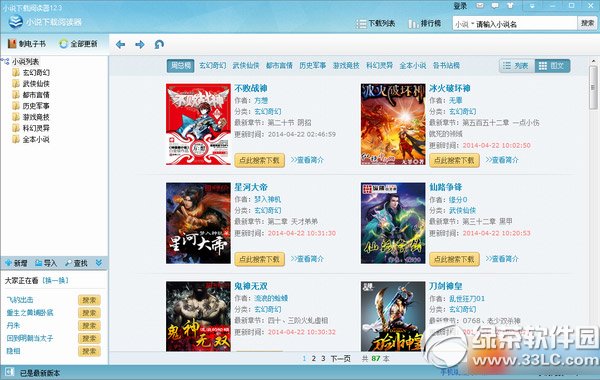The height and width of the screenshot is (380, 600).
Task: Click the 不败战神 book cover
Action: [198, 124]
